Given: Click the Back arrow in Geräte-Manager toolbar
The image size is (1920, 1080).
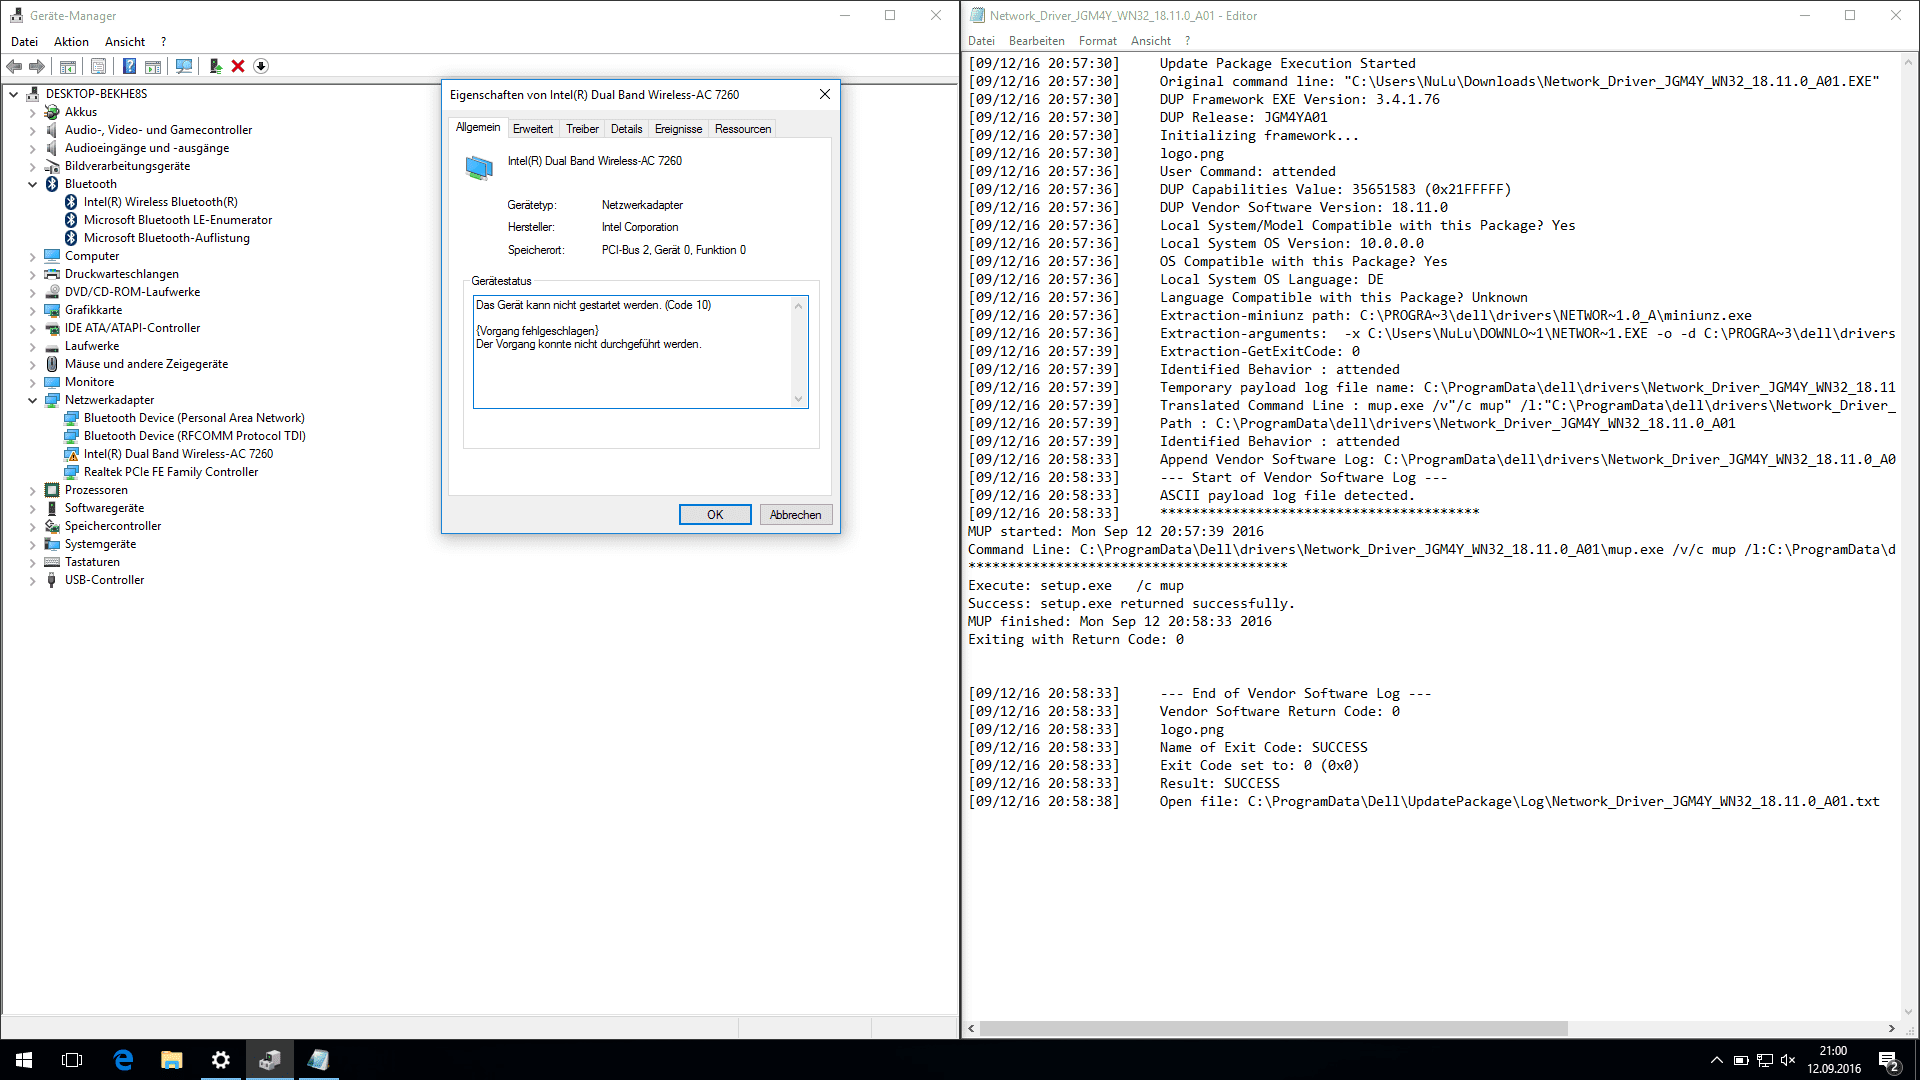Looking at the screenshot, I should [x=14, y=66].
